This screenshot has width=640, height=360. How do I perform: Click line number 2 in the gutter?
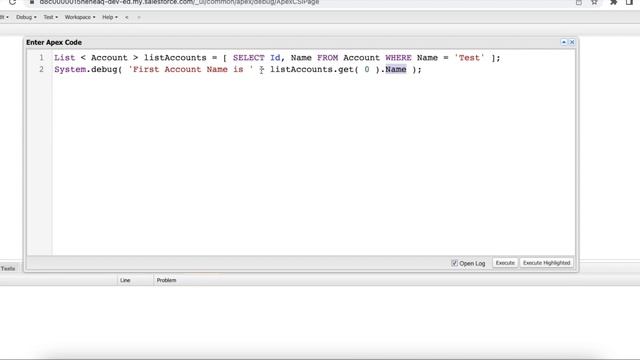point(41,69)
